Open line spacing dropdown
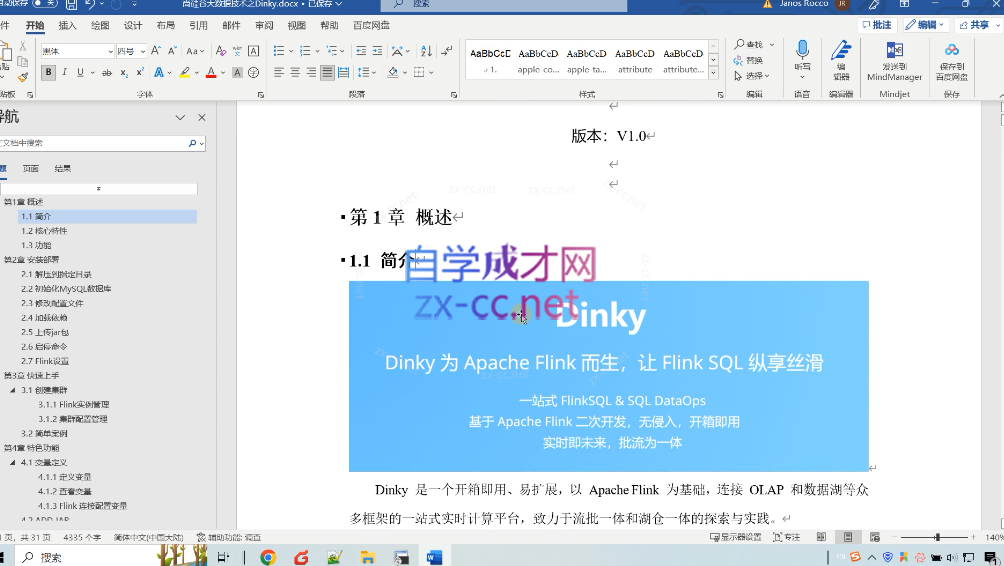 (366, 72)
